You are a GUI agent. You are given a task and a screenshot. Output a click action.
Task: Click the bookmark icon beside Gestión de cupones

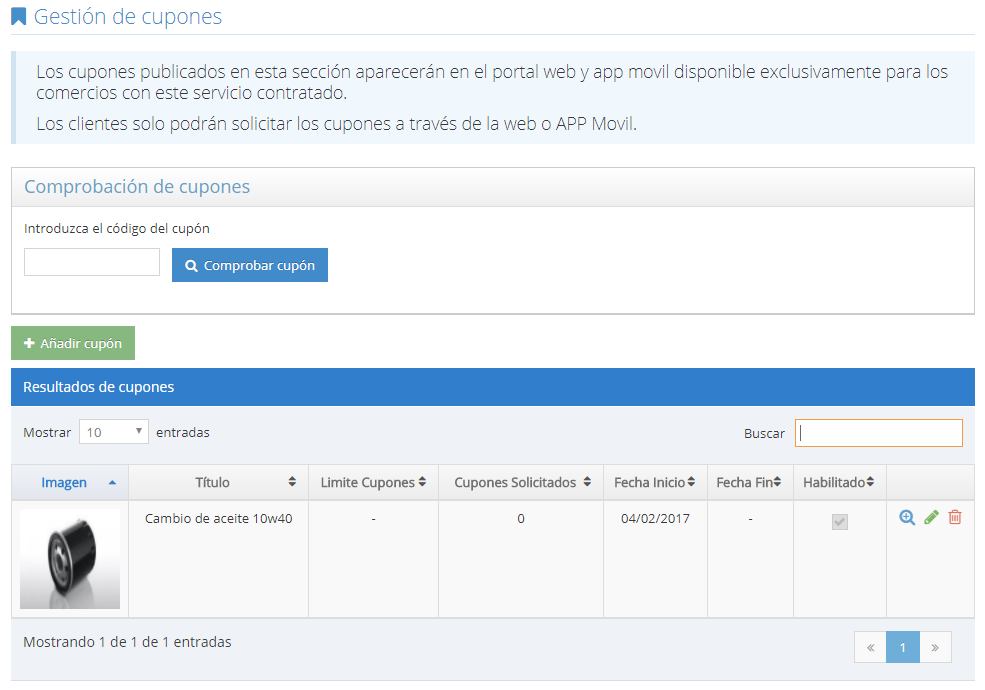point(19,17)
